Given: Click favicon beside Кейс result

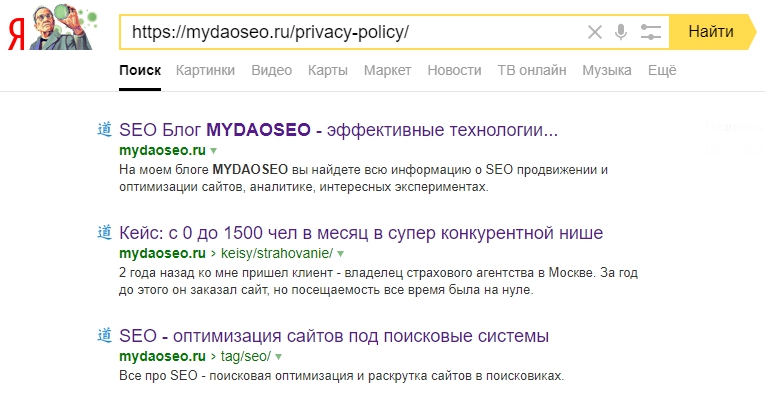Looking at the screenshot, I should (x=104, y=233).
